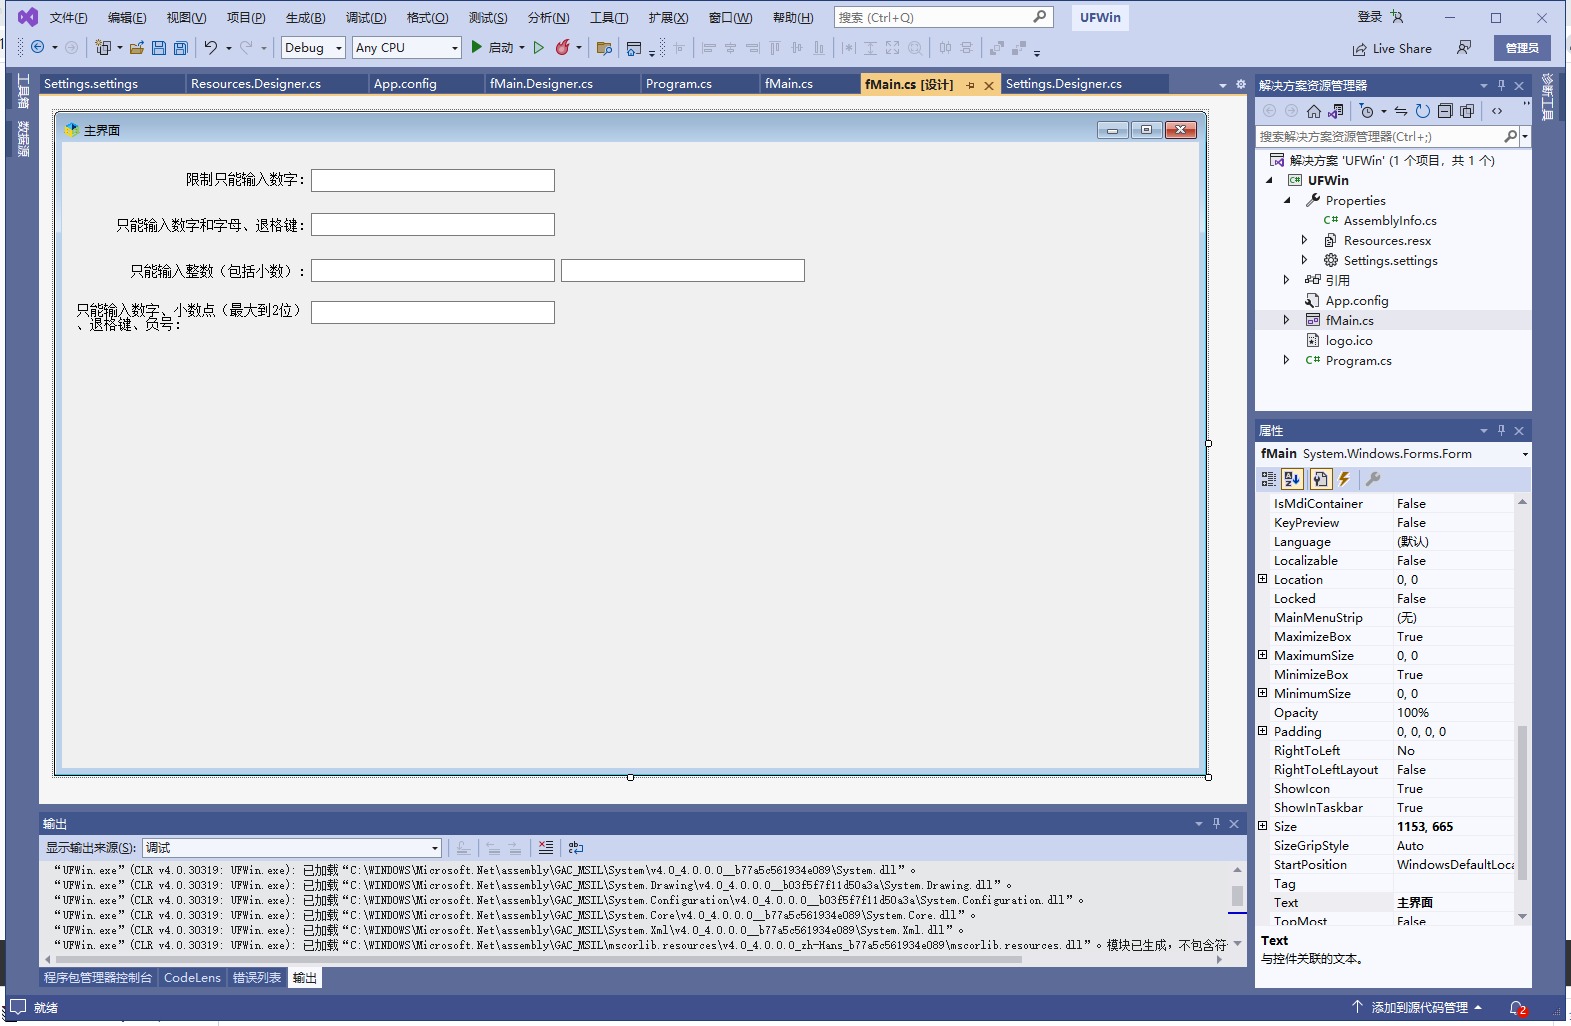The image size is (1571, 1026).
Task: Click the open file folder icon
Action: 137,47
